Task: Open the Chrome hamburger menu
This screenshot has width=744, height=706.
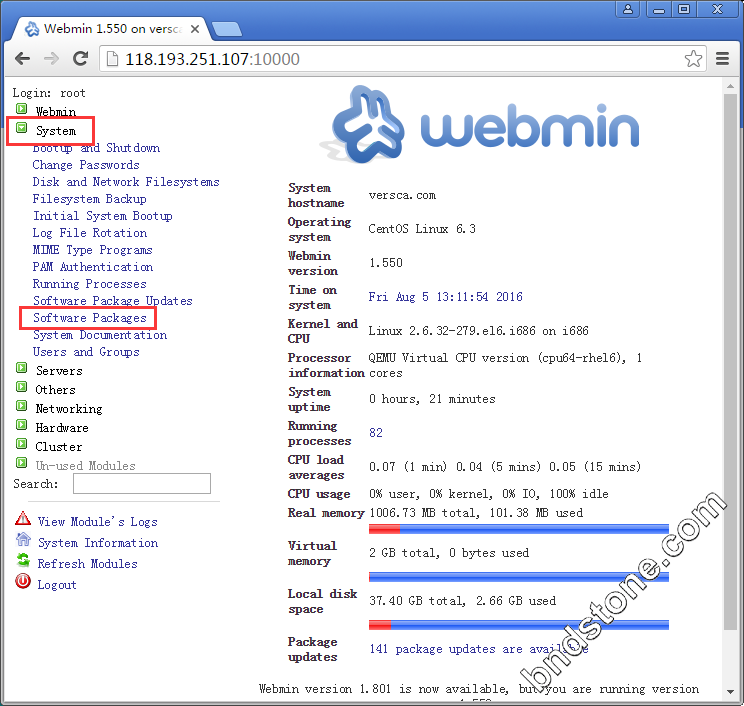Action: (x=722, y=59)
